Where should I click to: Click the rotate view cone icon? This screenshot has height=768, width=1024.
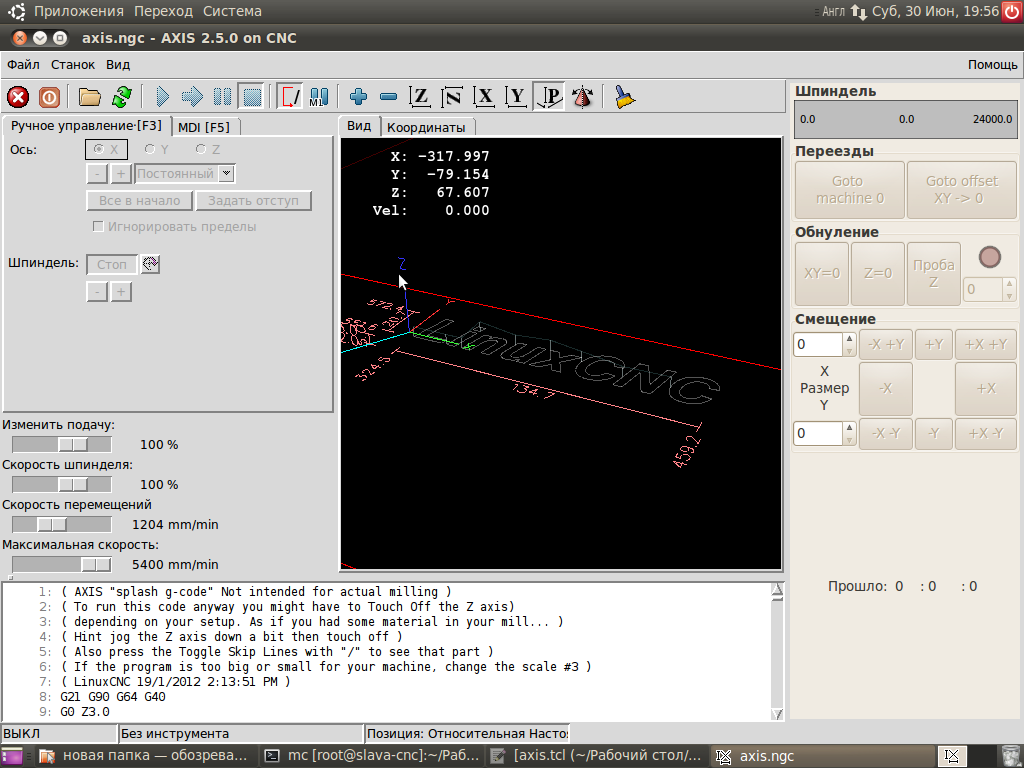[x=582, y=97]
